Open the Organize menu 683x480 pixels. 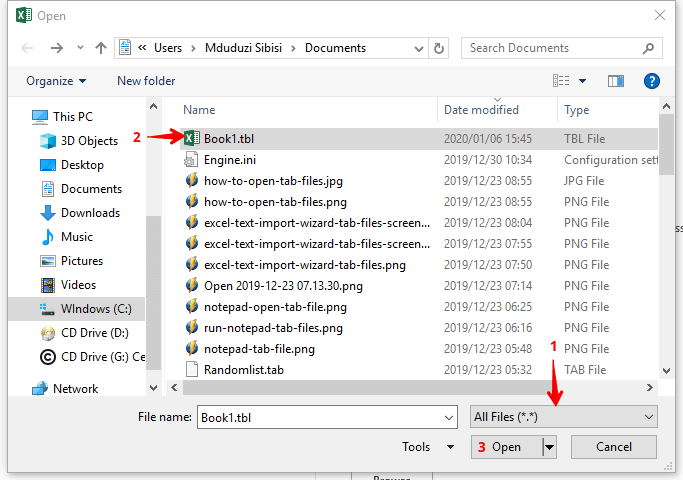coord(56,81)
